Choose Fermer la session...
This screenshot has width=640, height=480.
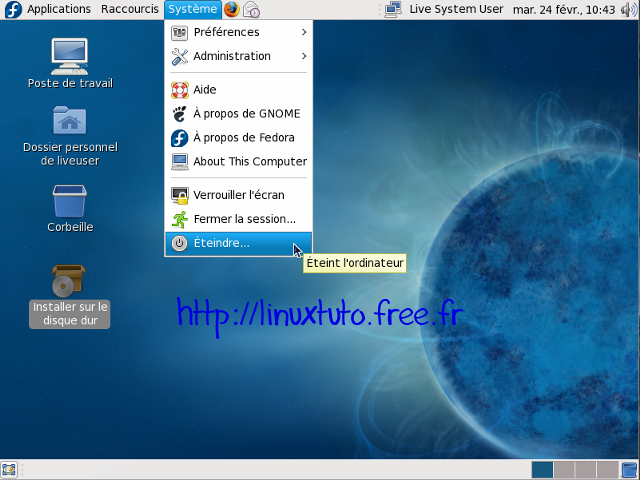coord(238,219)
